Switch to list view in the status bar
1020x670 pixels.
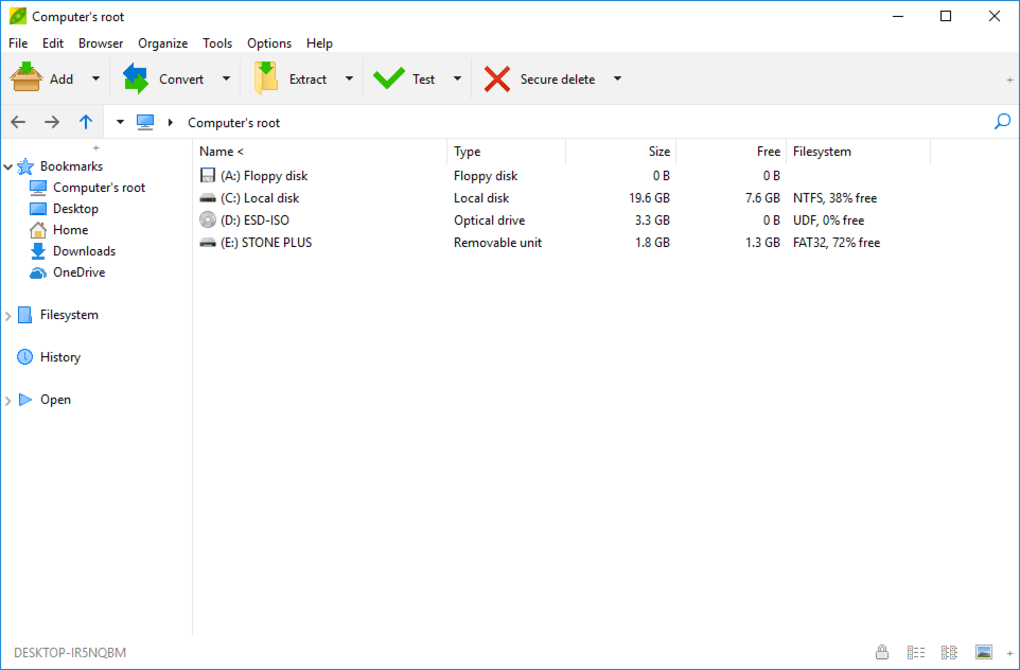pos(949,653)
